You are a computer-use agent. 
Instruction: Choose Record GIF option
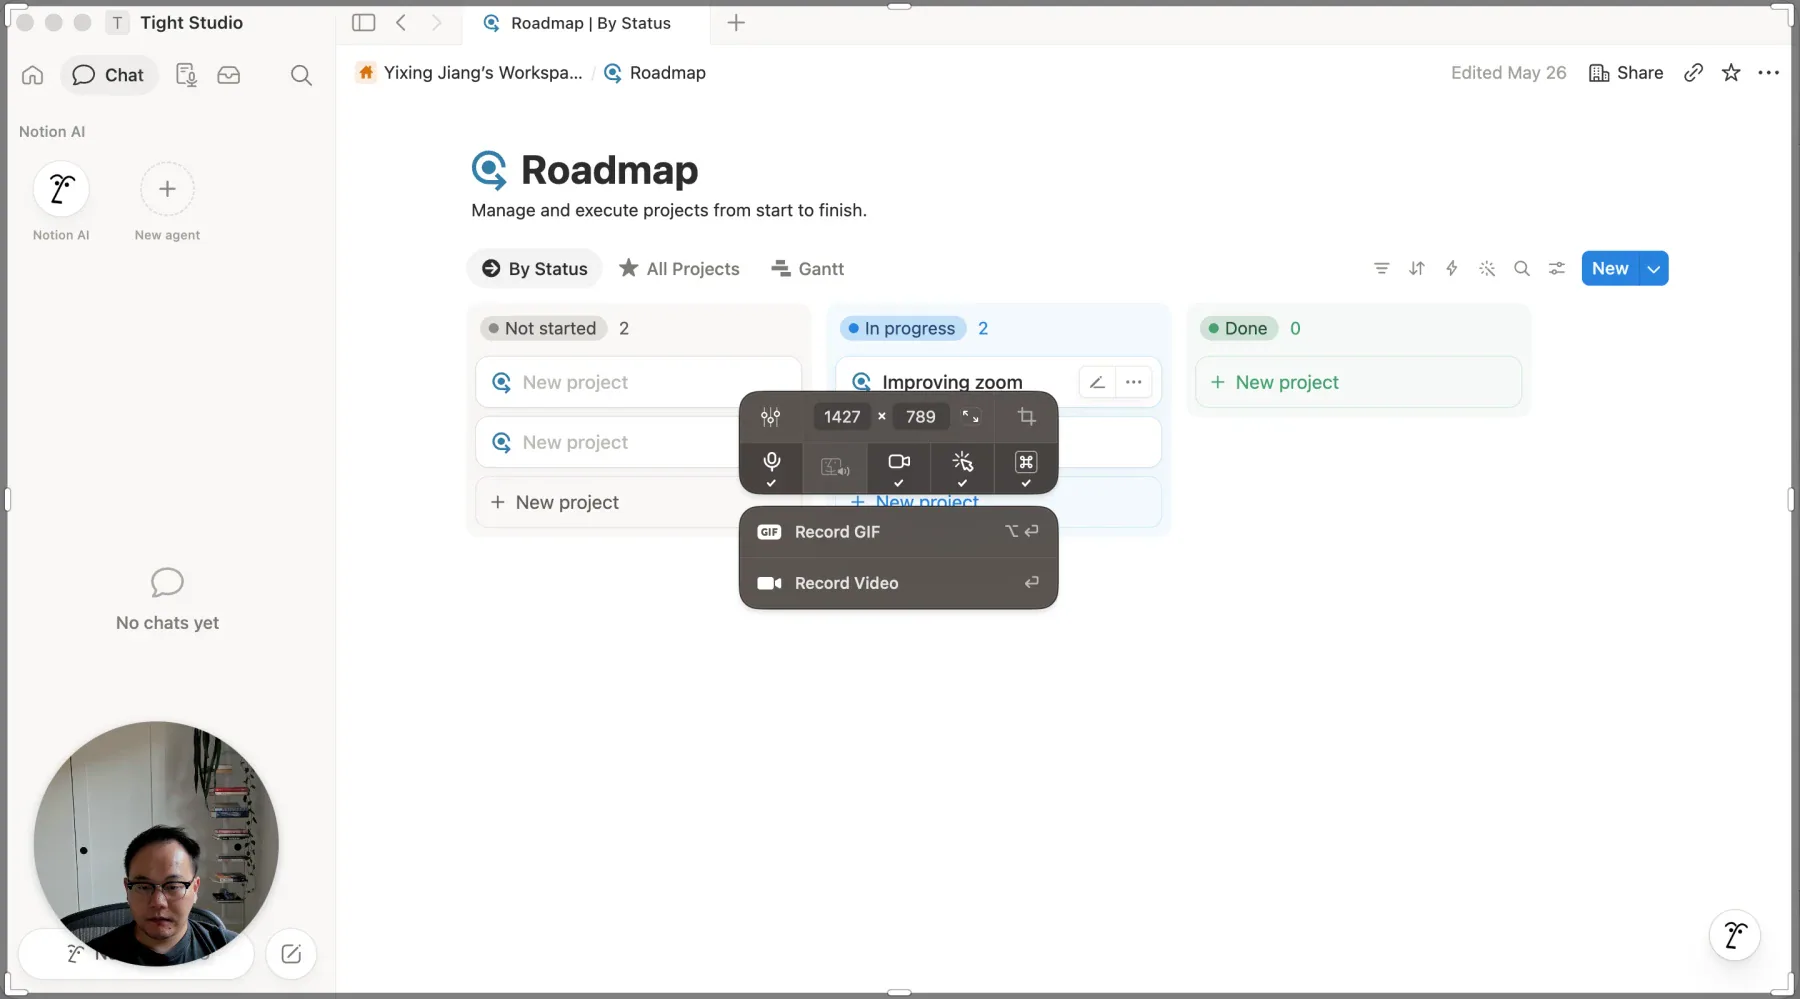898,532
